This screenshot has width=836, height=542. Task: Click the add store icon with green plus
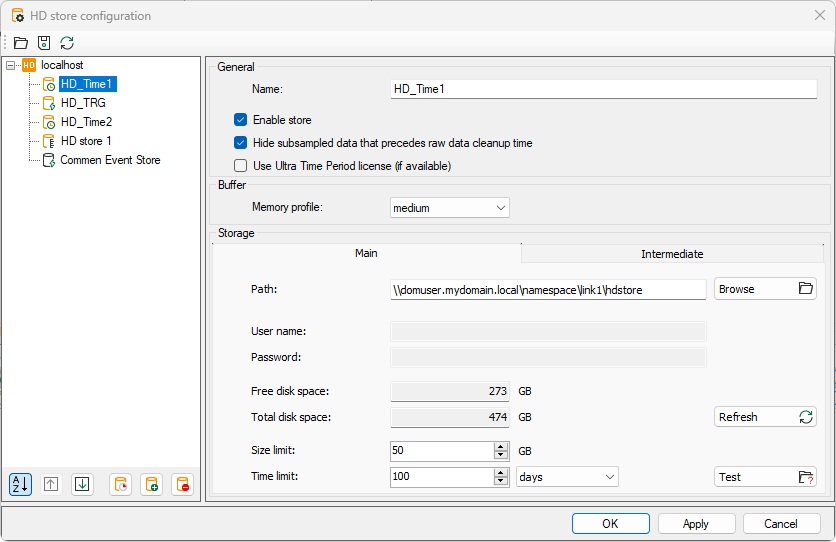click(151, 484)
